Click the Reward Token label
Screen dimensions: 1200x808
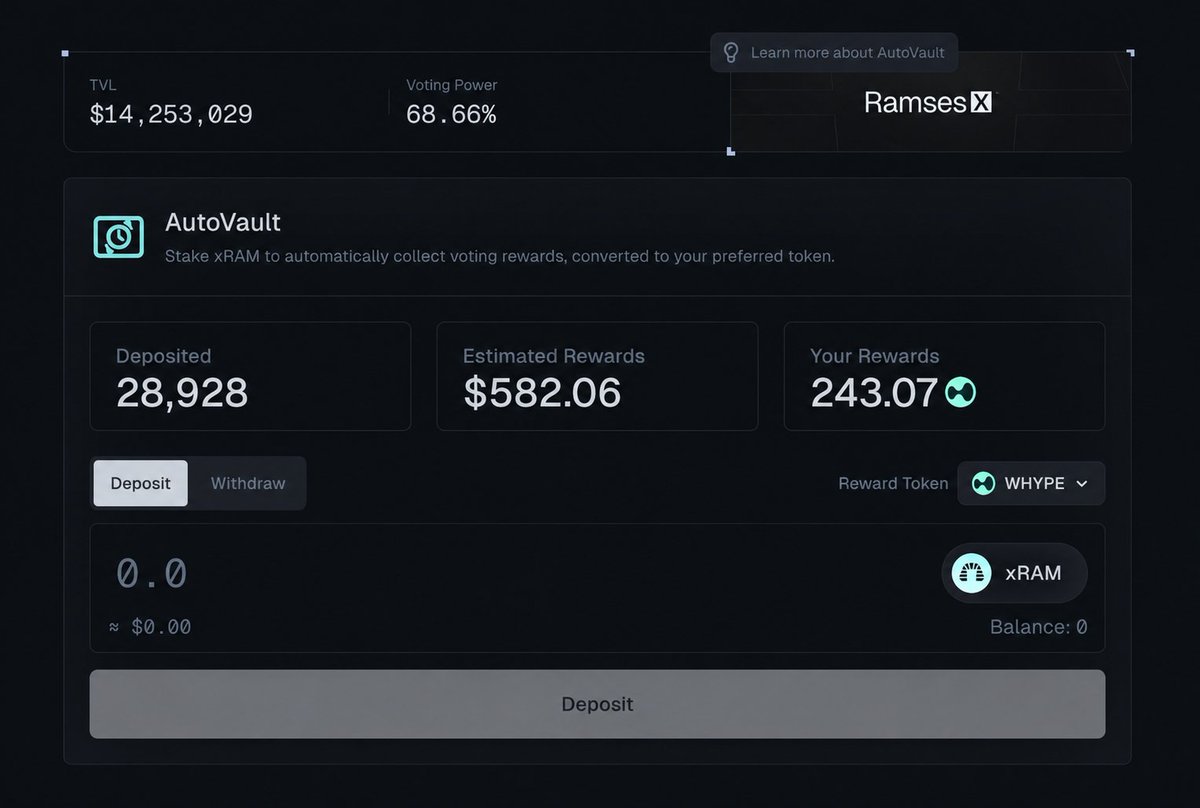tap(893, 484)
